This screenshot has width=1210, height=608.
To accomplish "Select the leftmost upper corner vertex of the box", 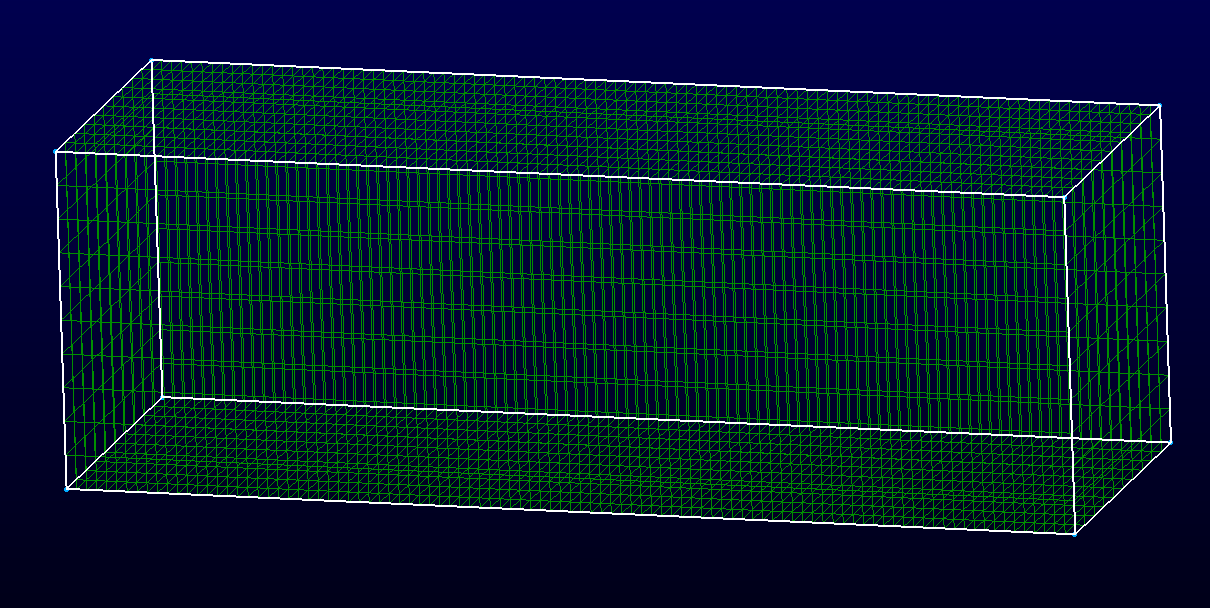I will point(55,151).
